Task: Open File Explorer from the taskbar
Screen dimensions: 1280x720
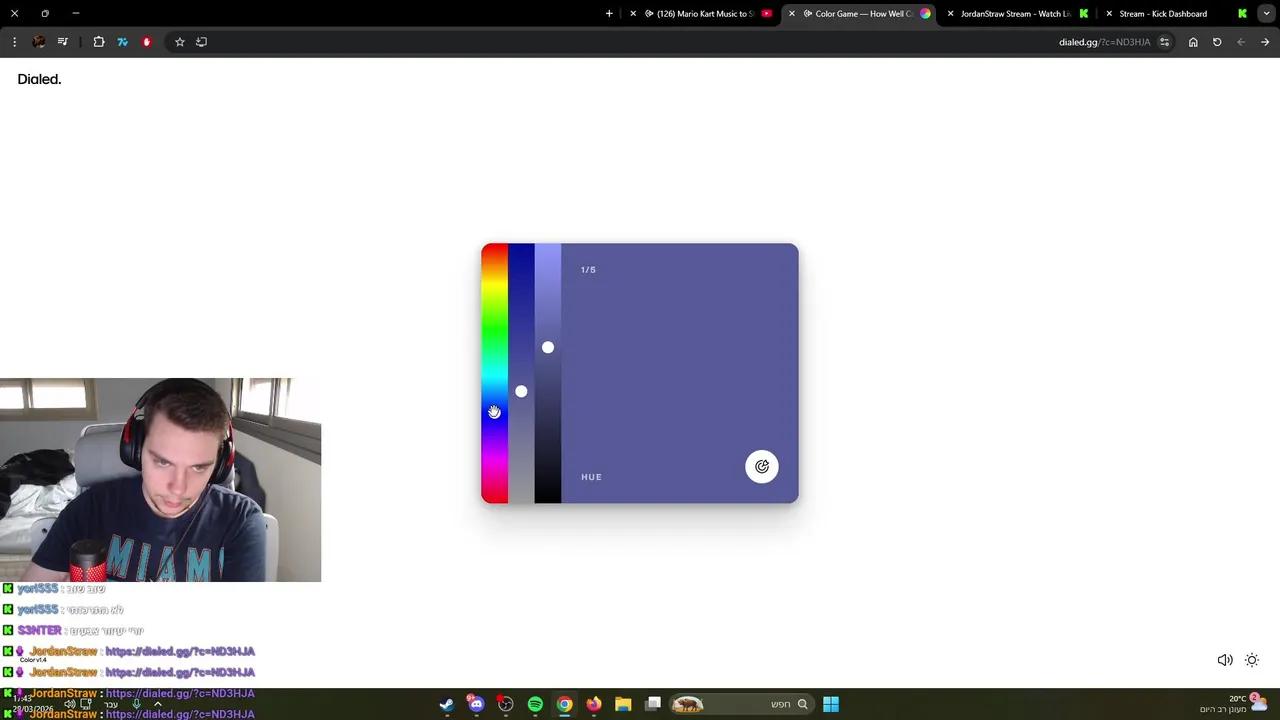Action: click(623, 704)
